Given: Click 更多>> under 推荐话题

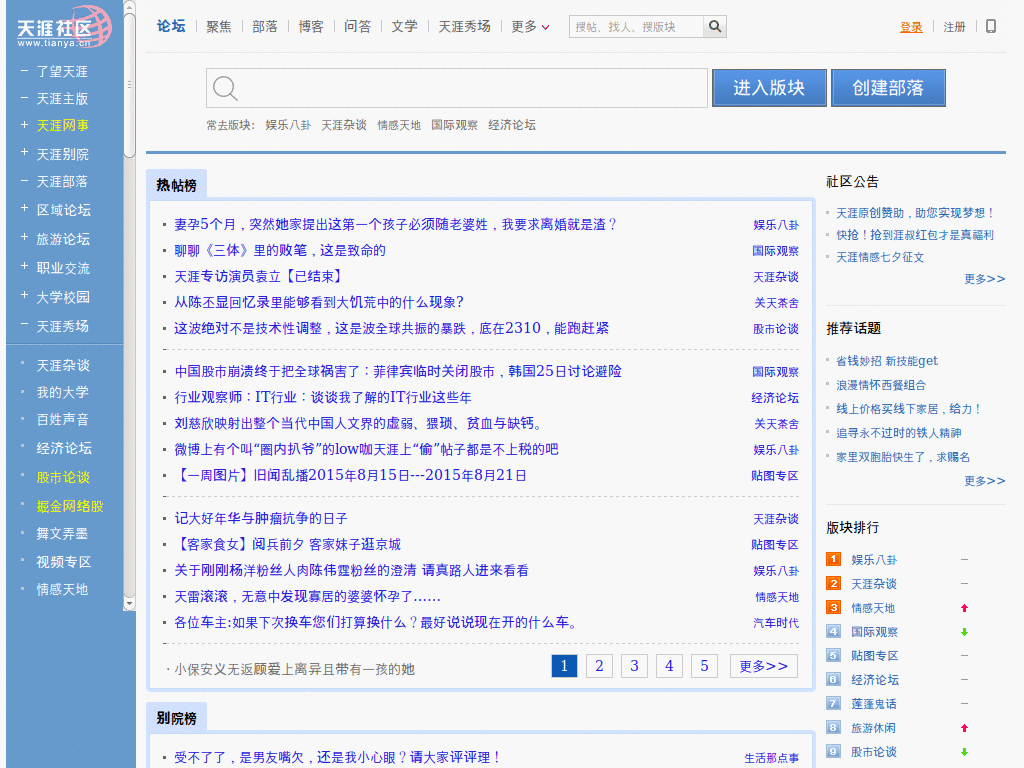Looking at the screenshot, I should tap(984, 481).
